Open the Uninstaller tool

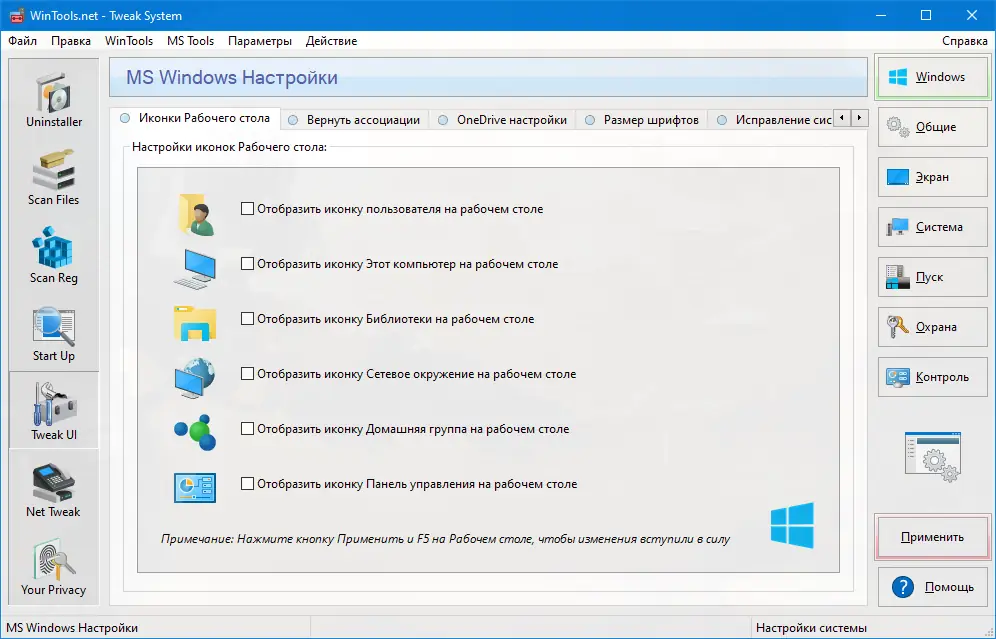(x=54, y=99)
